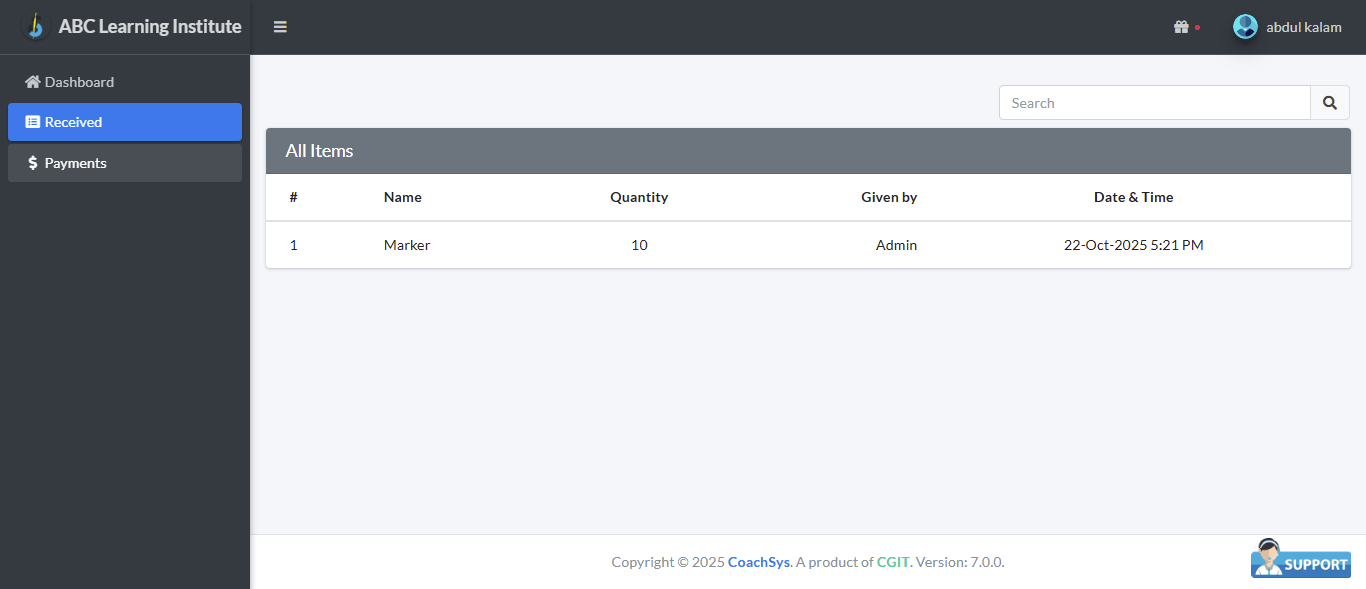
Task: Select the Marker item row
Action: click(x=407, y=245)
